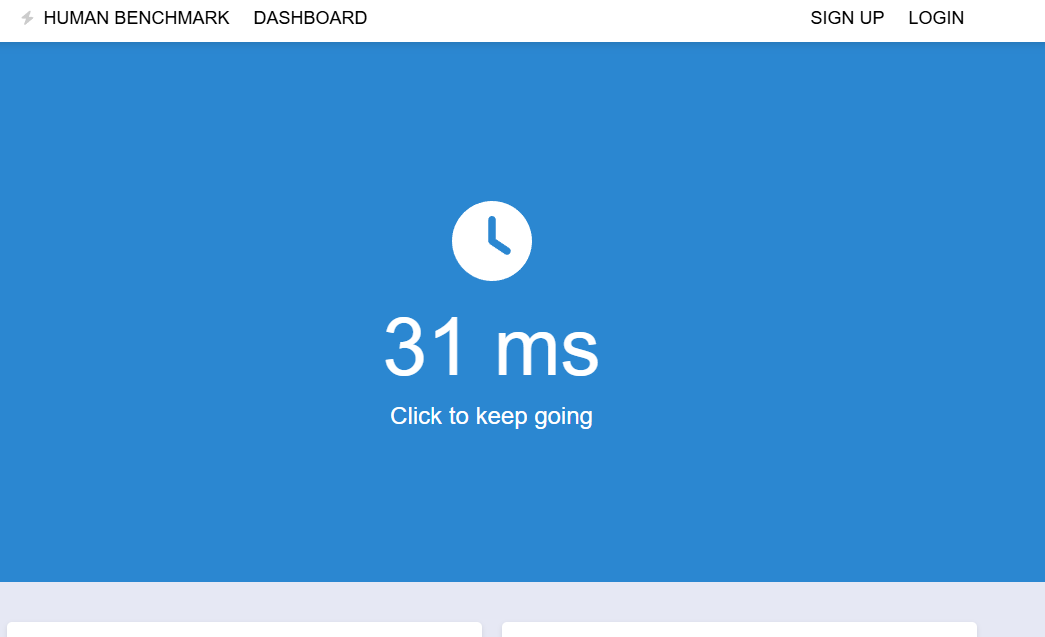Click the 31 ms result text
Image resolution: width=1045 pixels, height=637 pixels.
click(492, 347)
